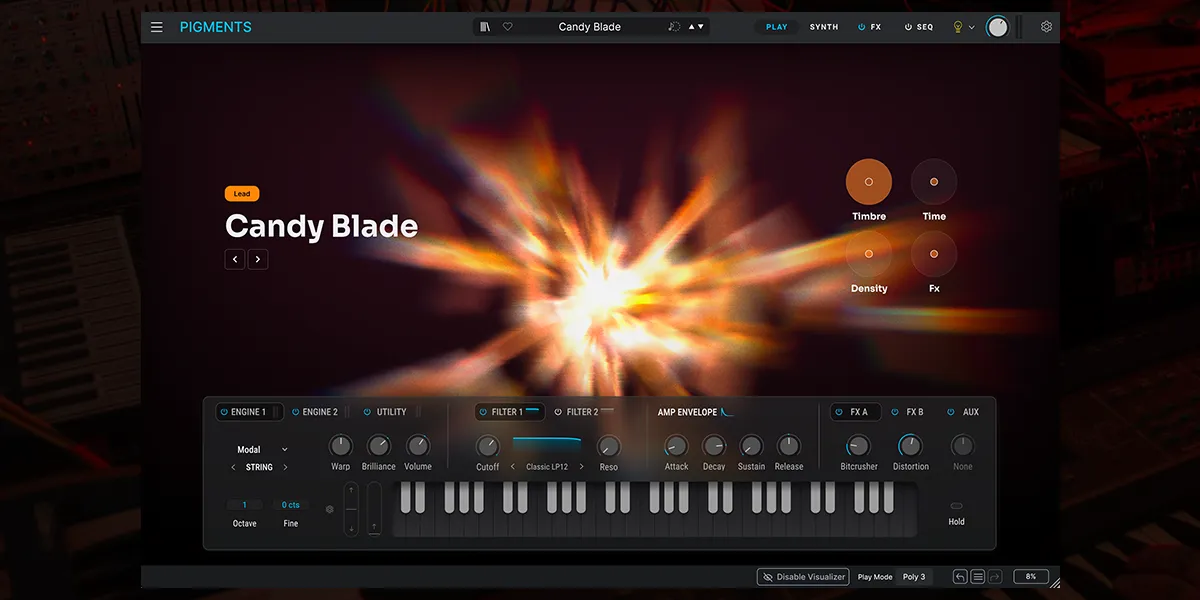Screen dimensions: 1200x600
Task: Toggle the Filter 2 power button
Action: pos(558,412)
